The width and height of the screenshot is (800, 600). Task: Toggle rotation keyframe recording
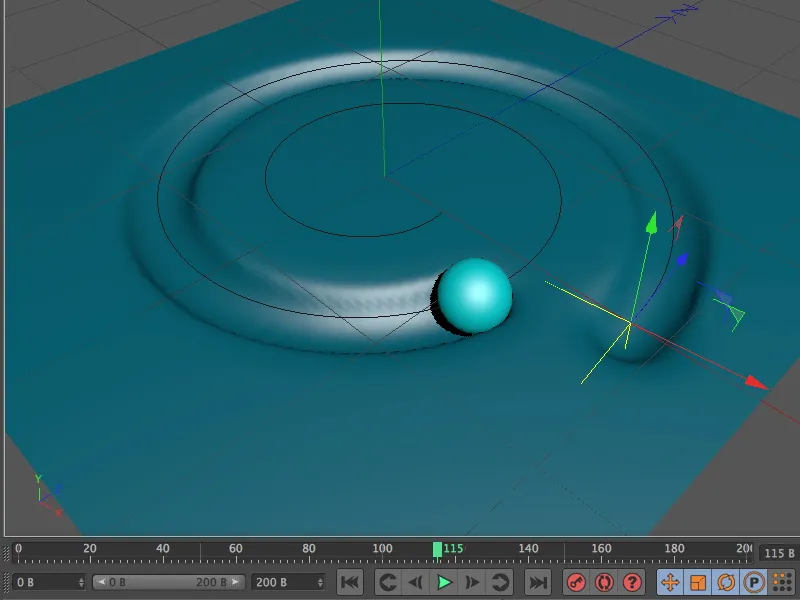726,582
